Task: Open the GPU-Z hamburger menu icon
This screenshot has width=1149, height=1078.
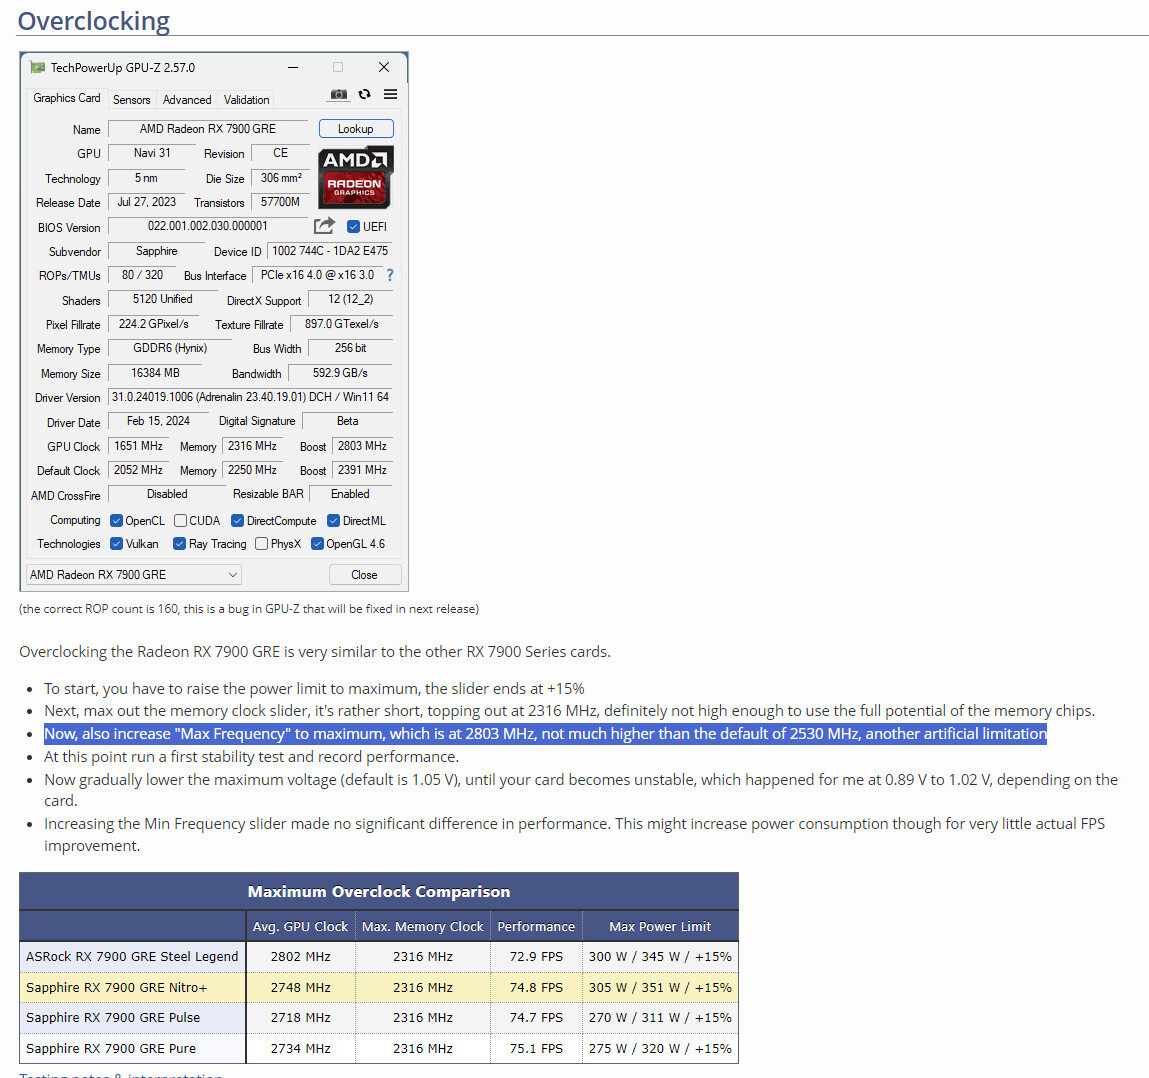Action: tap(391, 94)
